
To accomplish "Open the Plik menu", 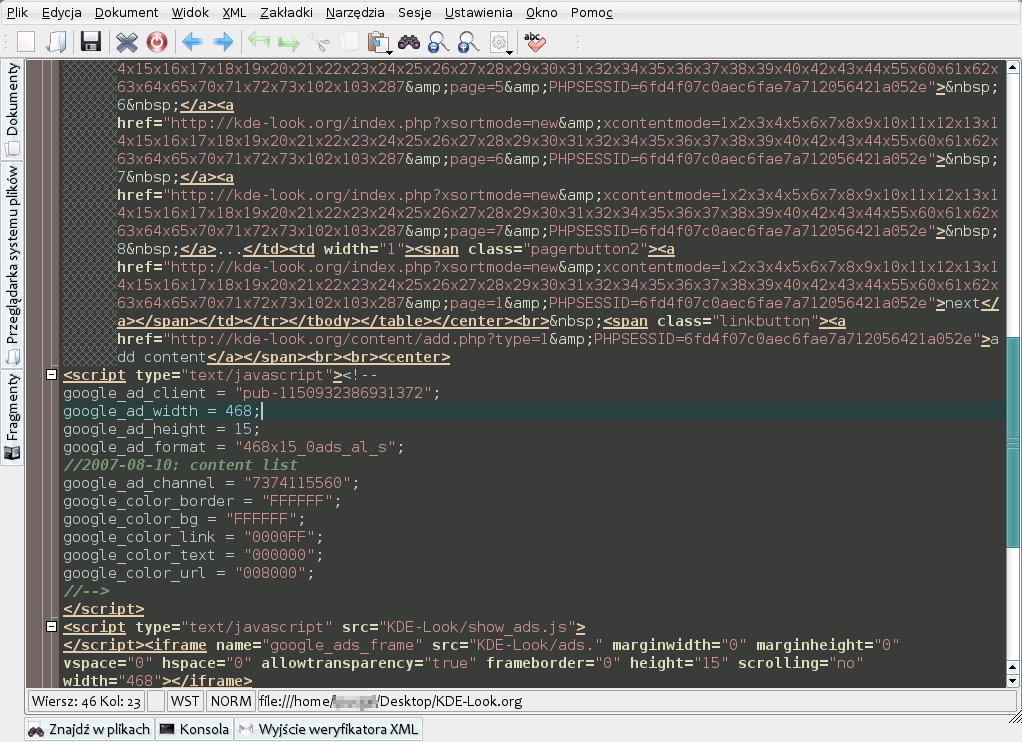I will coord(17,12).
